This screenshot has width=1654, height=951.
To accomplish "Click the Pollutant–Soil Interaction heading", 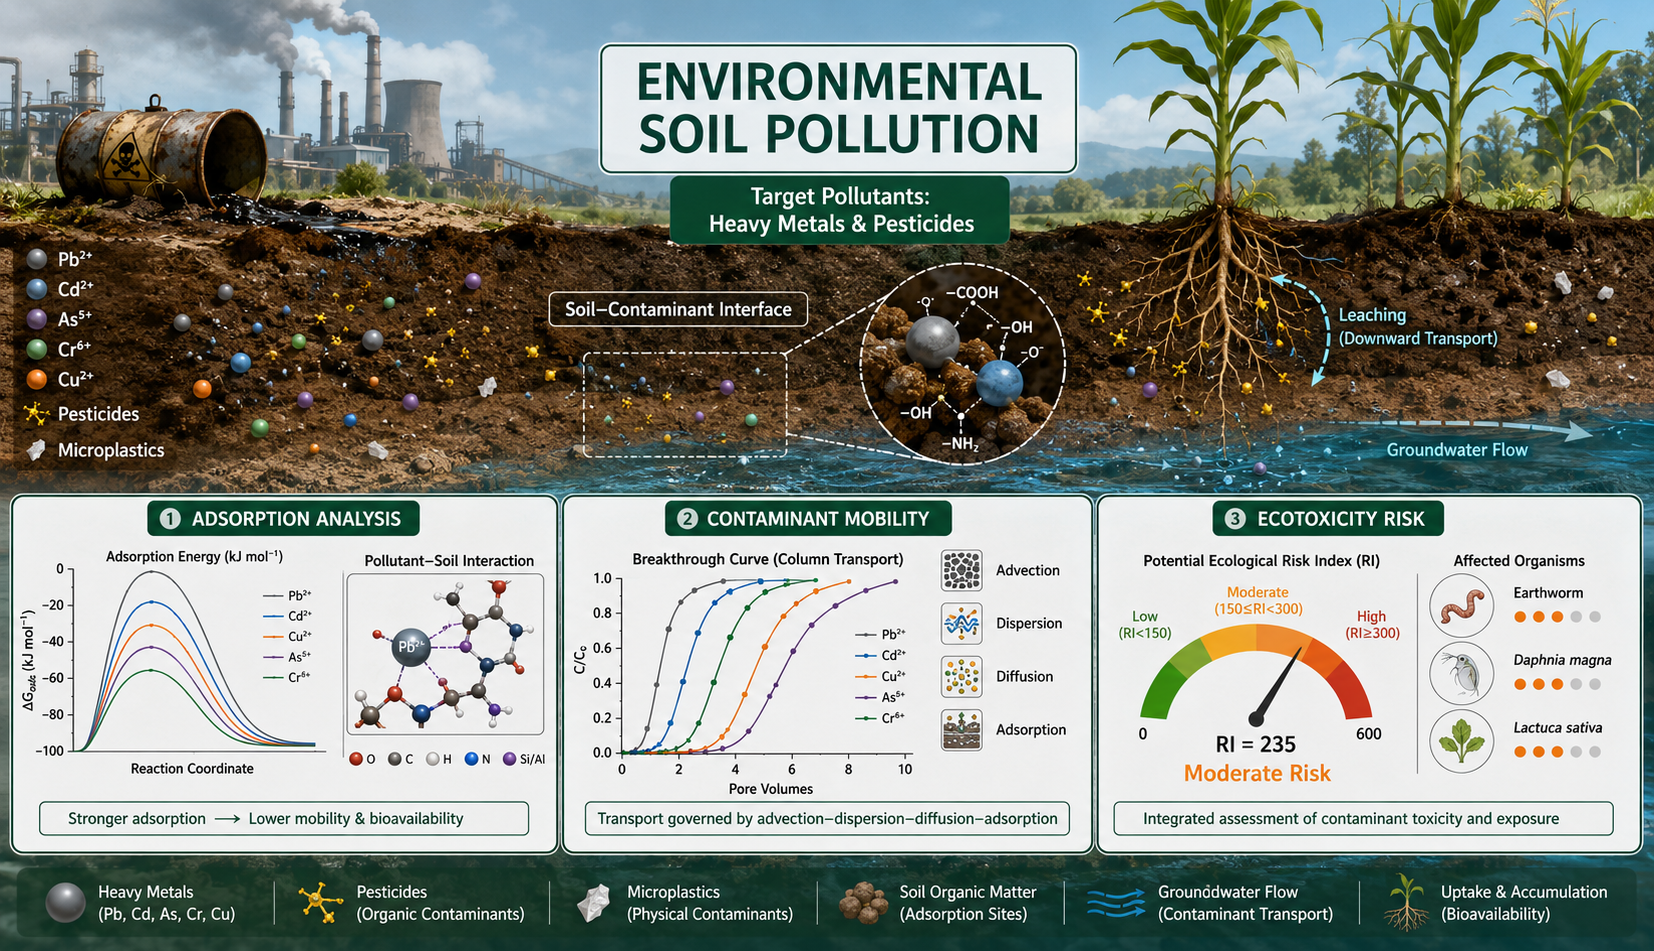I will click(449, 561).
